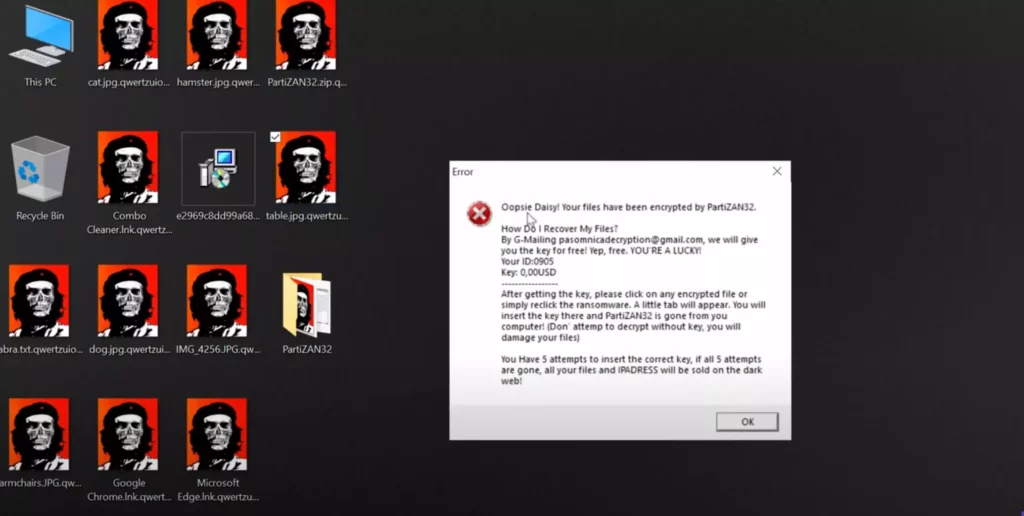Image resolution: width=1024 pixels, height=516 pixels.
Task: Click the 'You Have 5 attempts' paragraph
Action: click(x=632, y=370)
